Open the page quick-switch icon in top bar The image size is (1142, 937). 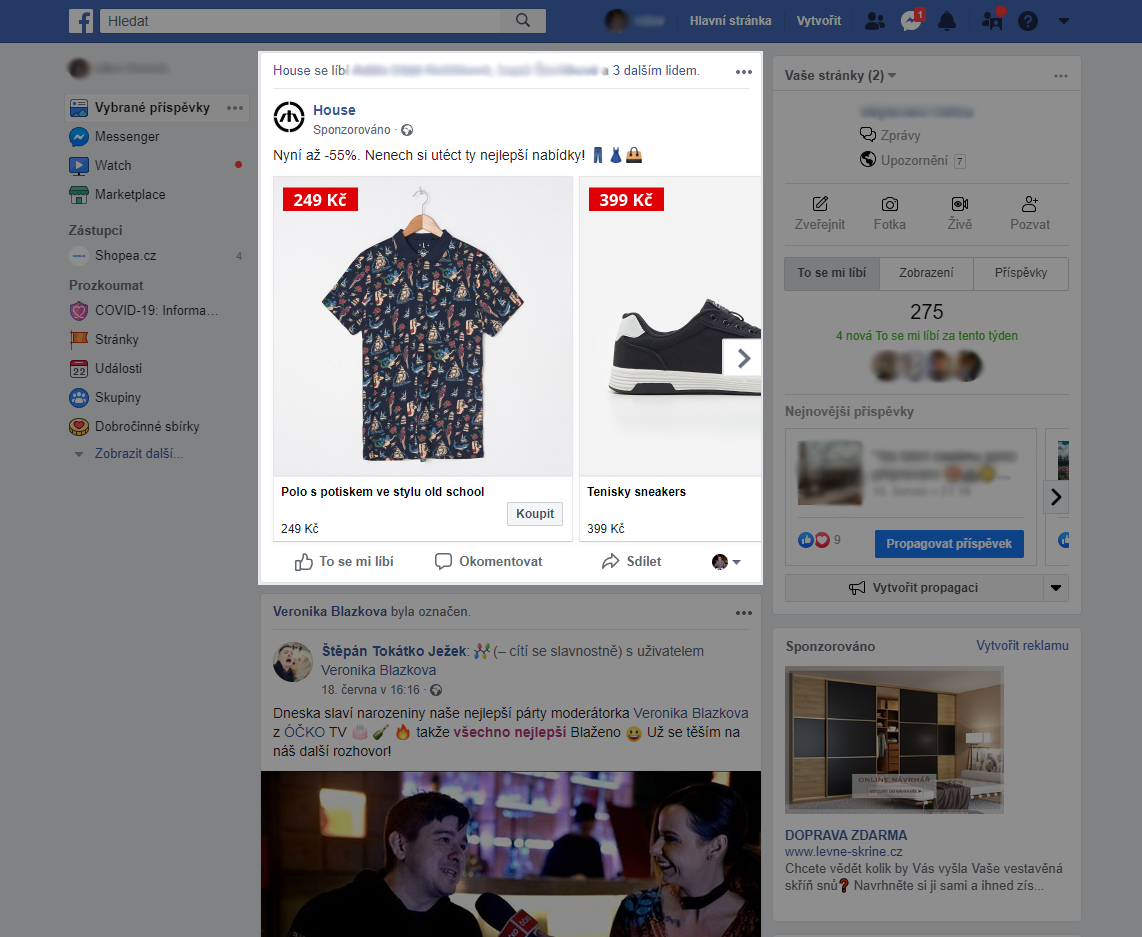coord(993,20)
